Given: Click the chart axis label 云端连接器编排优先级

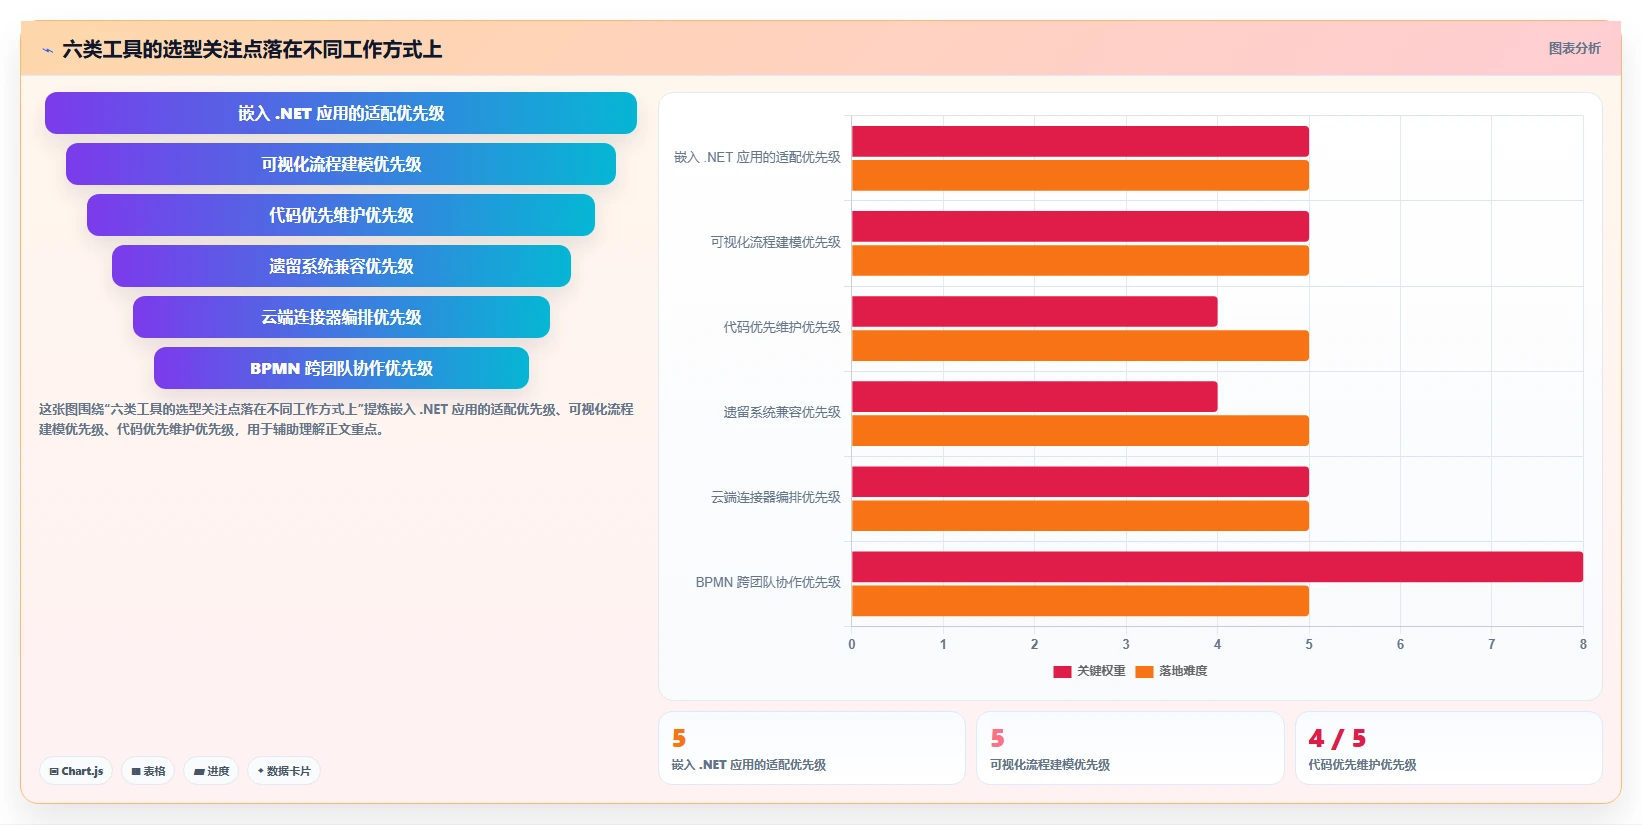Looking at the screenshot, I should 776,498.
